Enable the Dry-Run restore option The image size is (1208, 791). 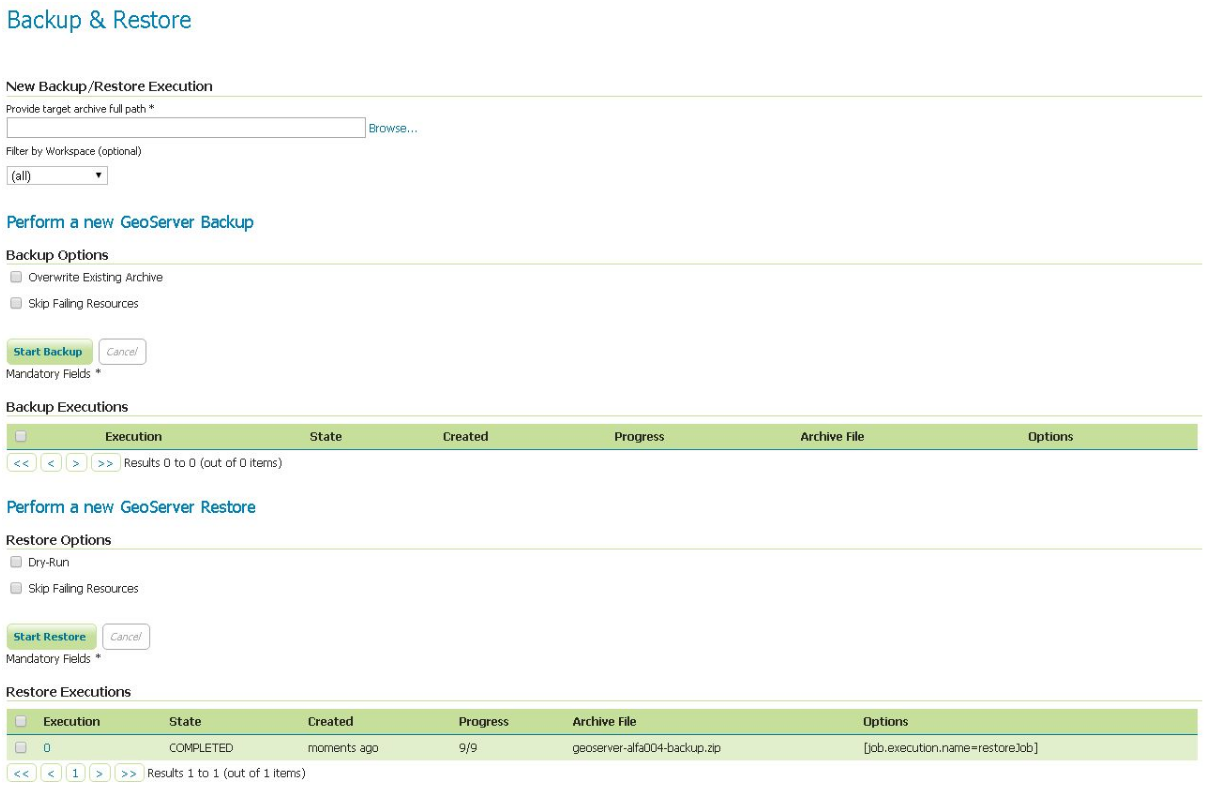click(x=16, y=562)
